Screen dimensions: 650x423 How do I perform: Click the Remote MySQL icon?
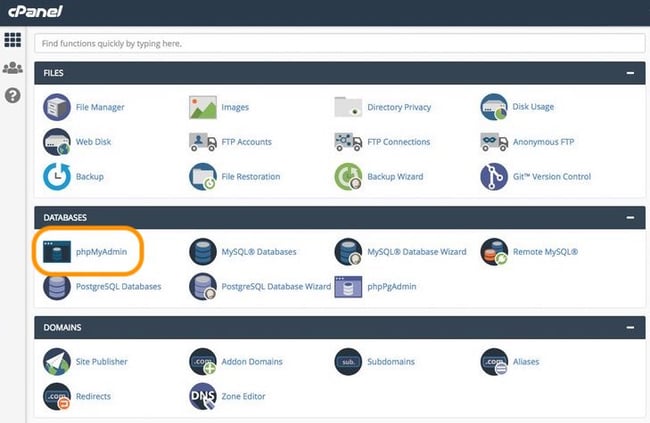[x=494, y=252]
